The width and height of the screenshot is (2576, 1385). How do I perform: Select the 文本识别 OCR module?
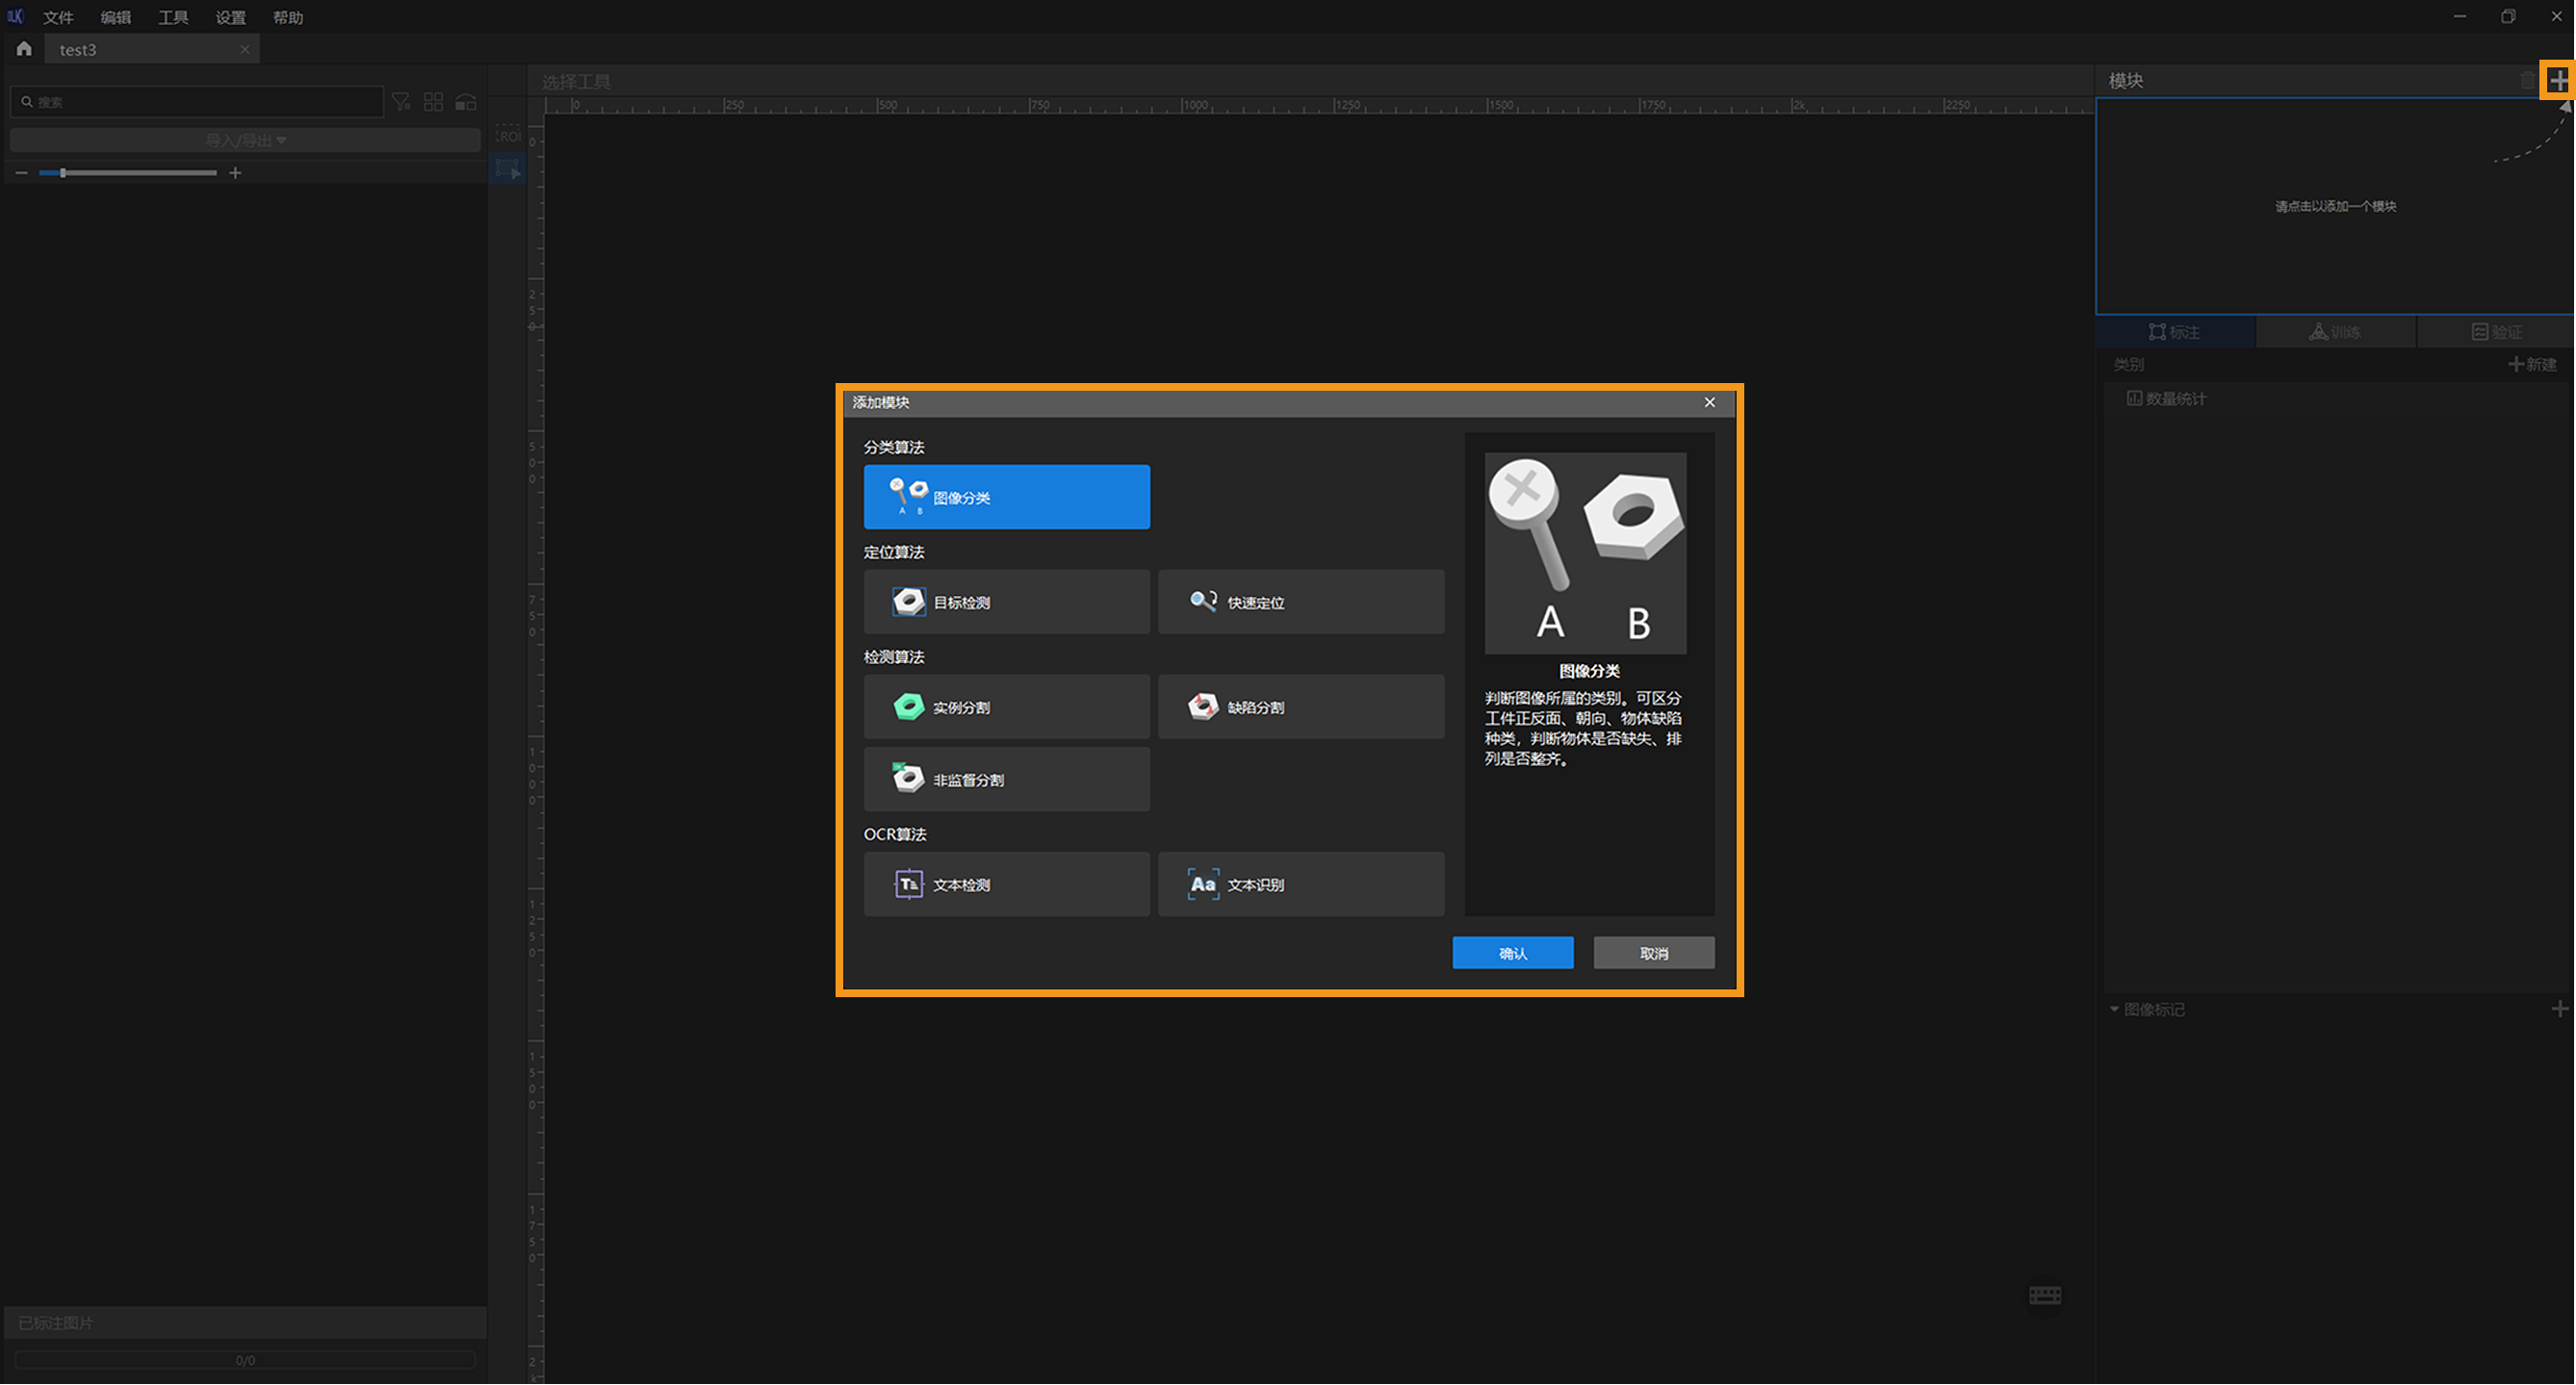pos(1300,884)
